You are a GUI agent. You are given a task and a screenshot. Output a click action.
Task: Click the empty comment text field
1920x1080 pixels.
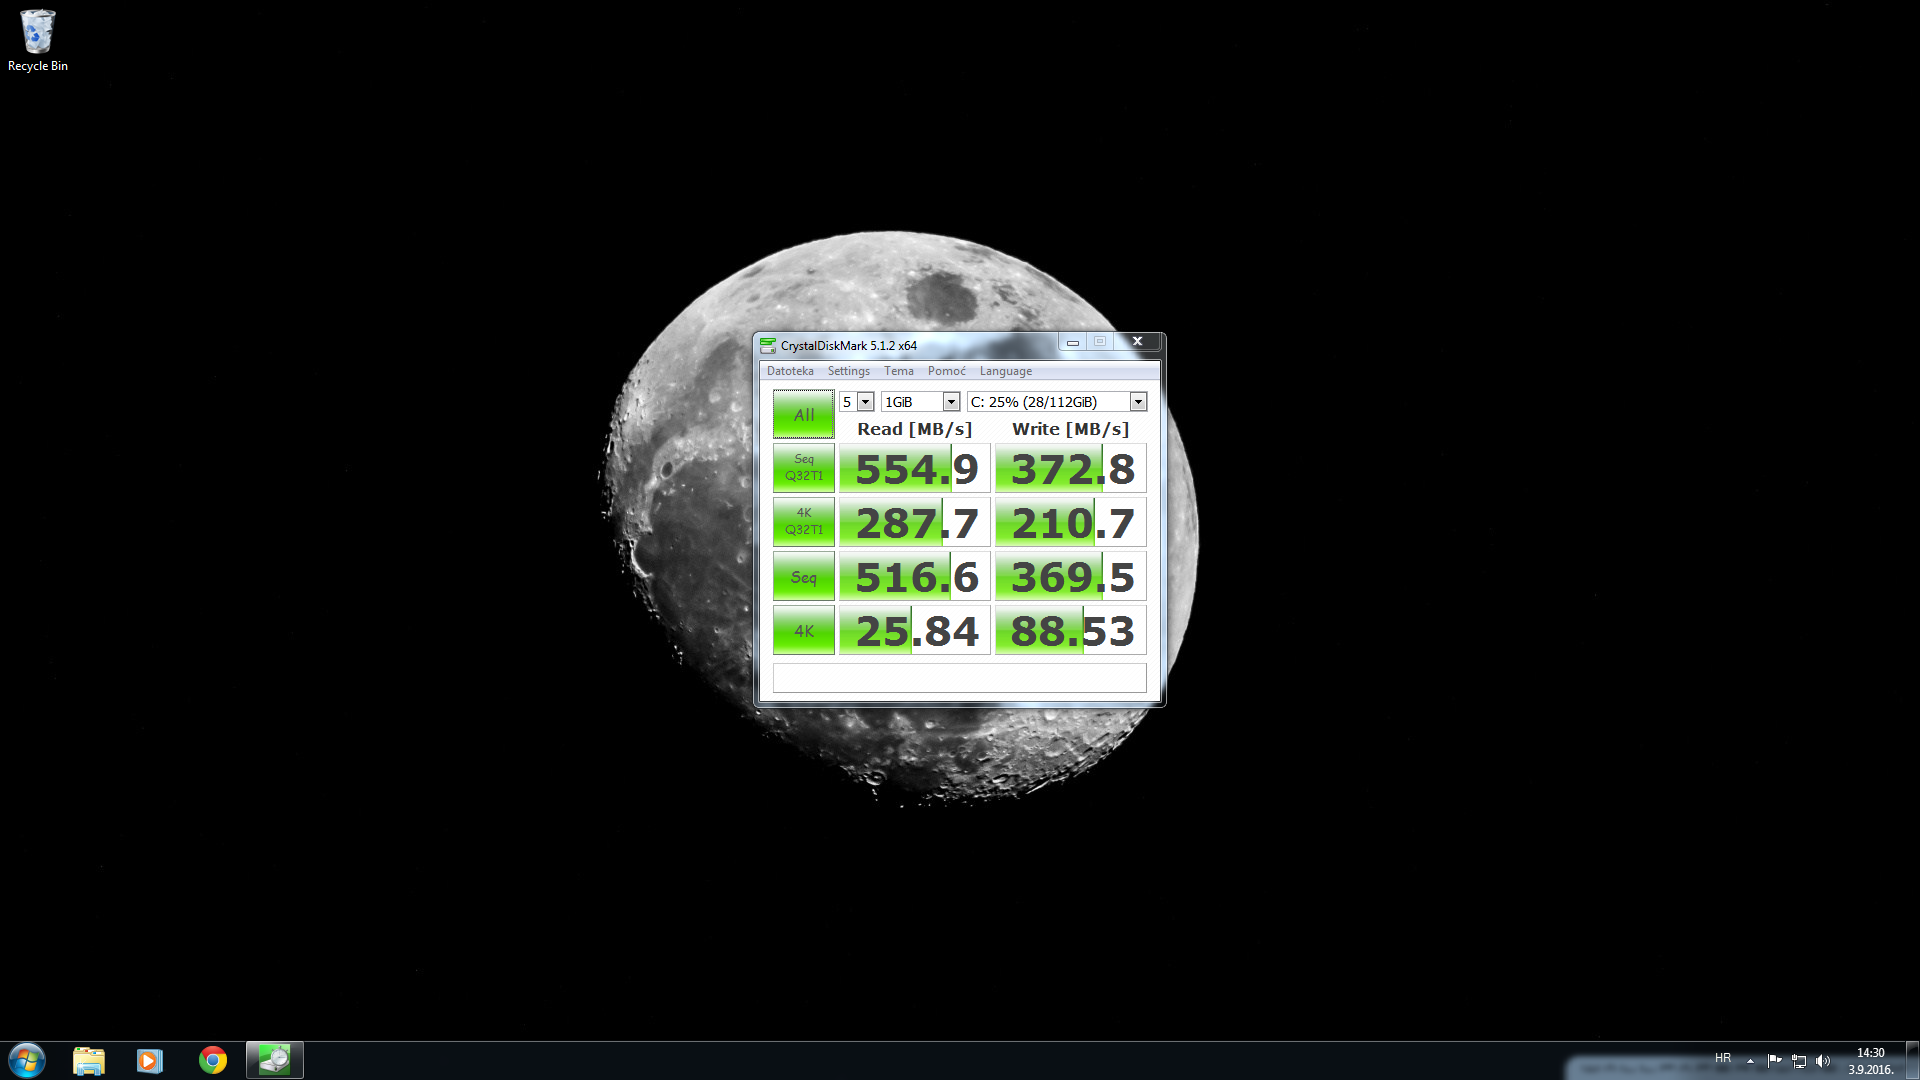[x=959, y=678]
